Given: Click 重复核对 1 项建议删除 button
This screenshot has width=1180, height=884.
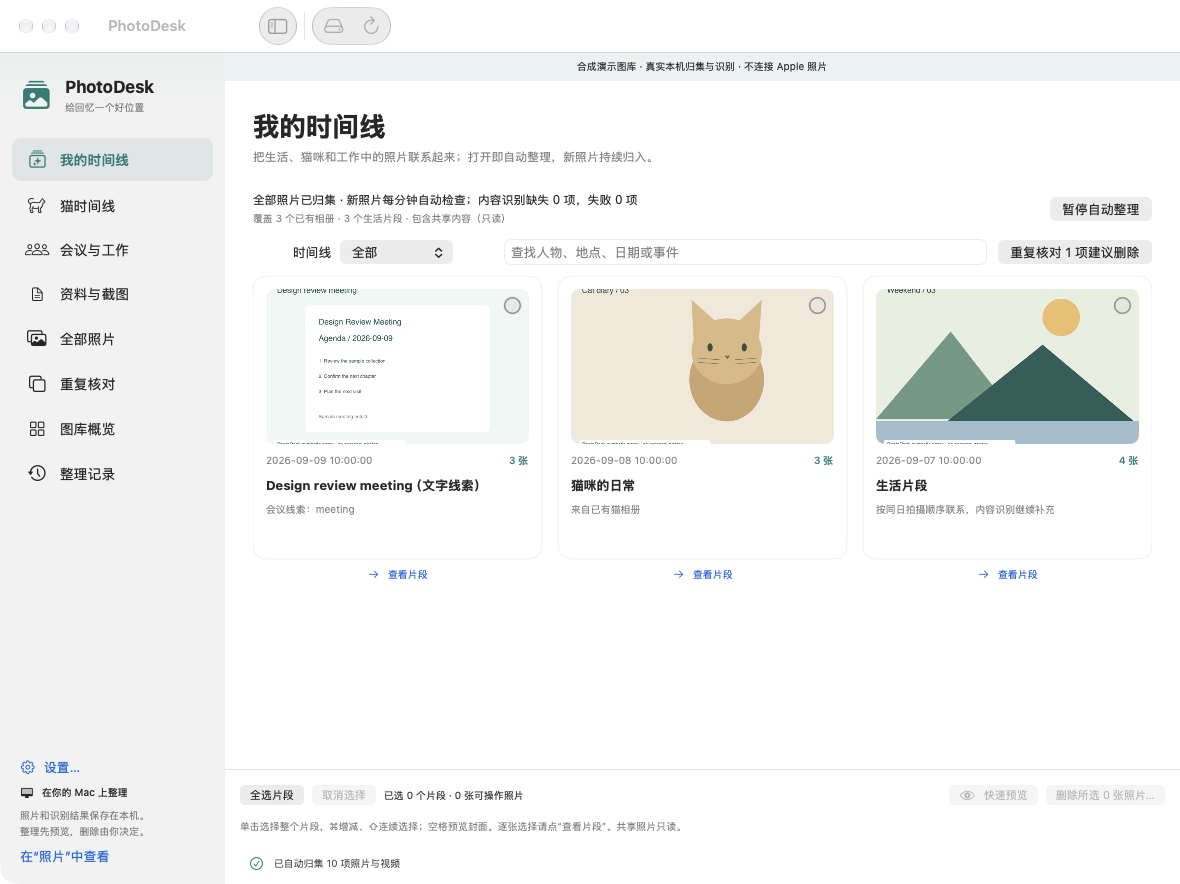Looking at the screenshot, I should click(1075, 252).
